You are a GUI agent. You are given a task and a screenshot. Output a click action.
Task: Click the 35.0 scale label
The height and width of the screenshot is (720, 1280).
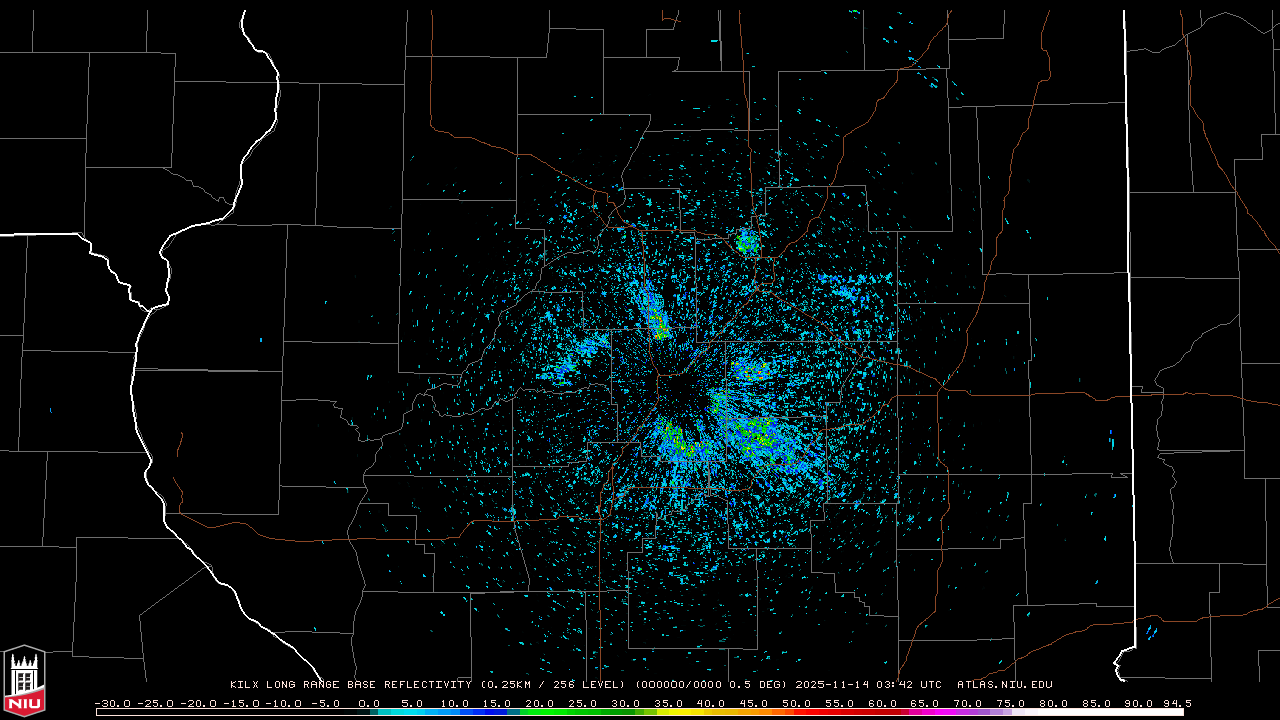pyautogui.click(x=668, y=703)
